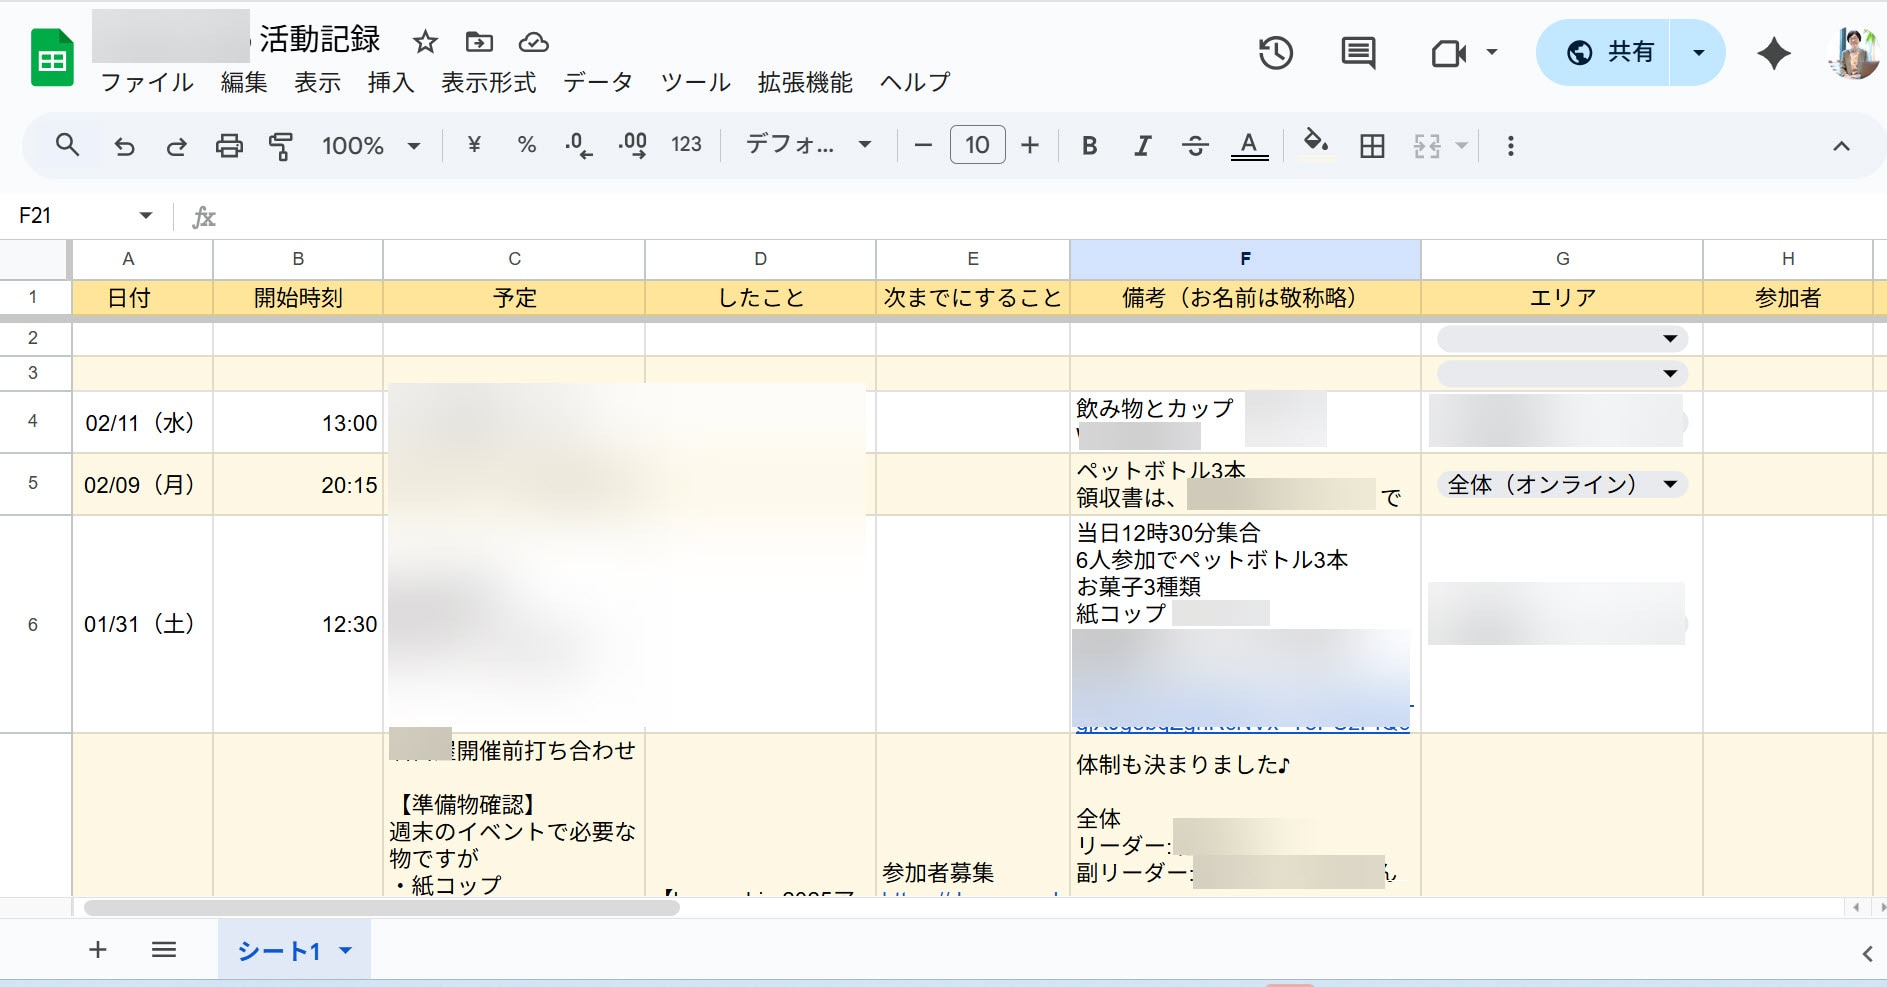Click the Gemini sparkle icon
Viewport: 1887px width, 987px height.
click(1773, 53)
